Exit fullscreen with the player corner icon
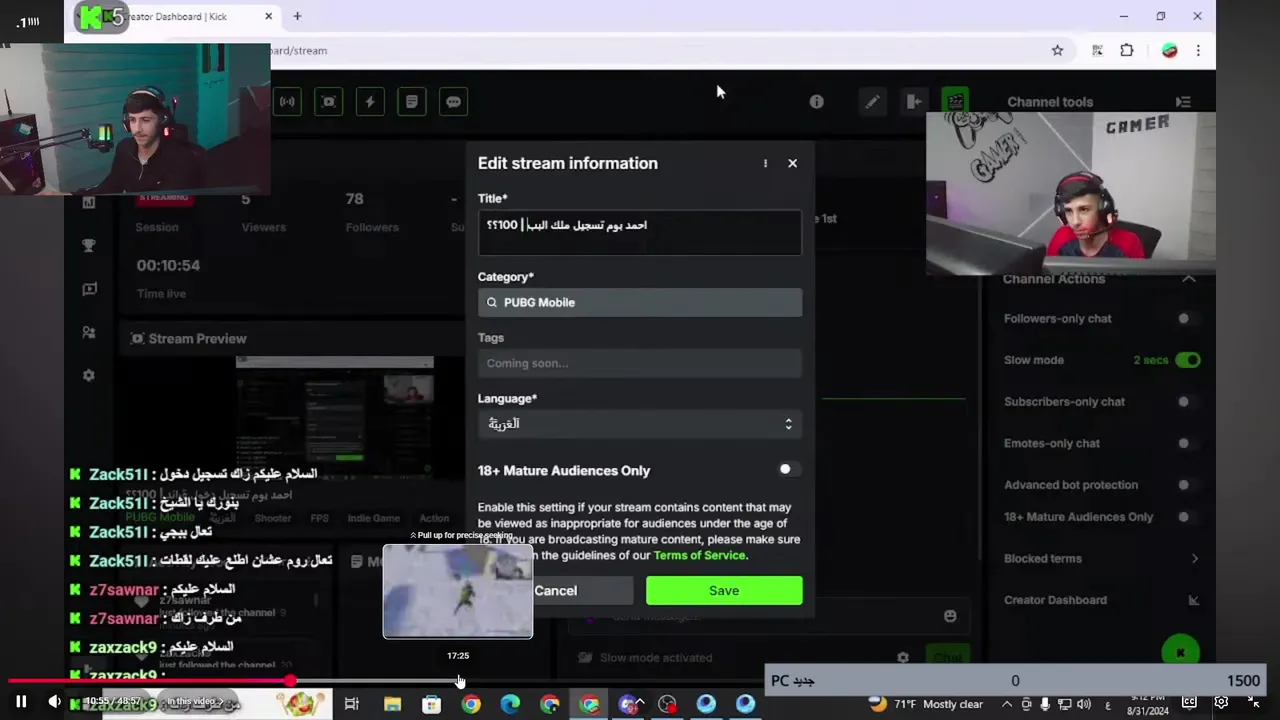Viewport: 1280px width, 720px height. pos(1254,702)
